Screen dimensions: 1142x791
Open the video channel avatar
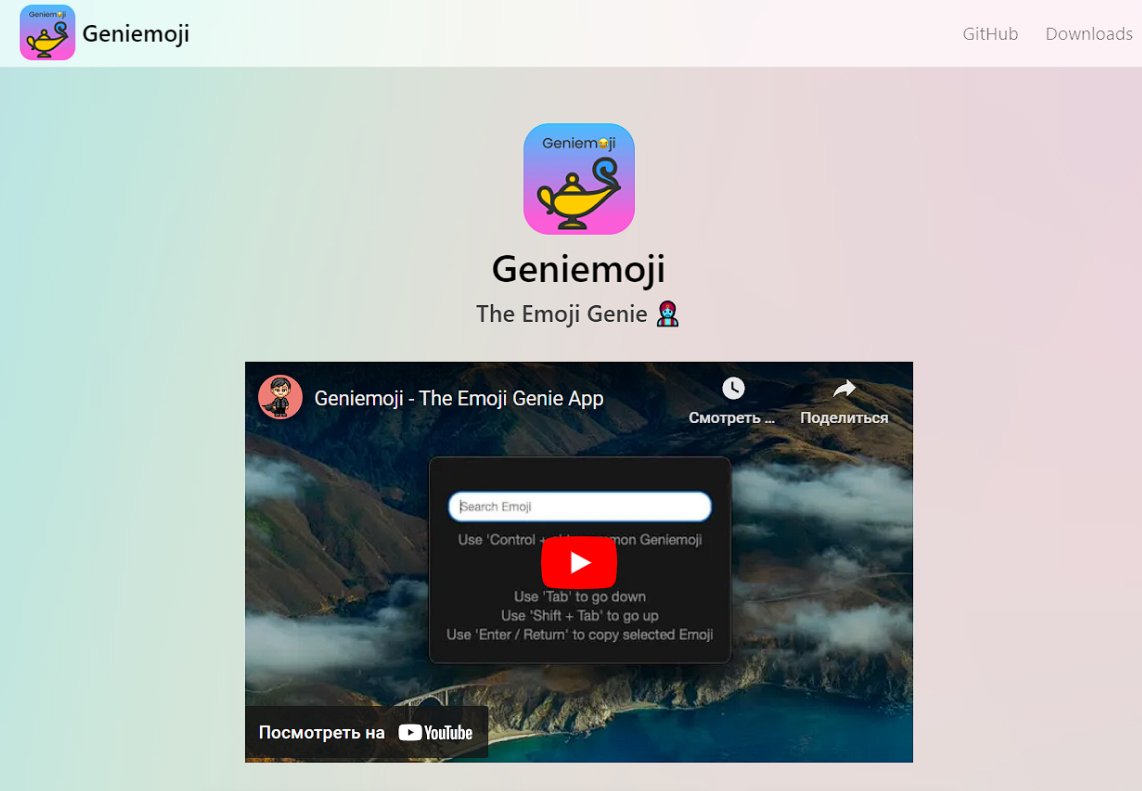click(x=280, y=398)
